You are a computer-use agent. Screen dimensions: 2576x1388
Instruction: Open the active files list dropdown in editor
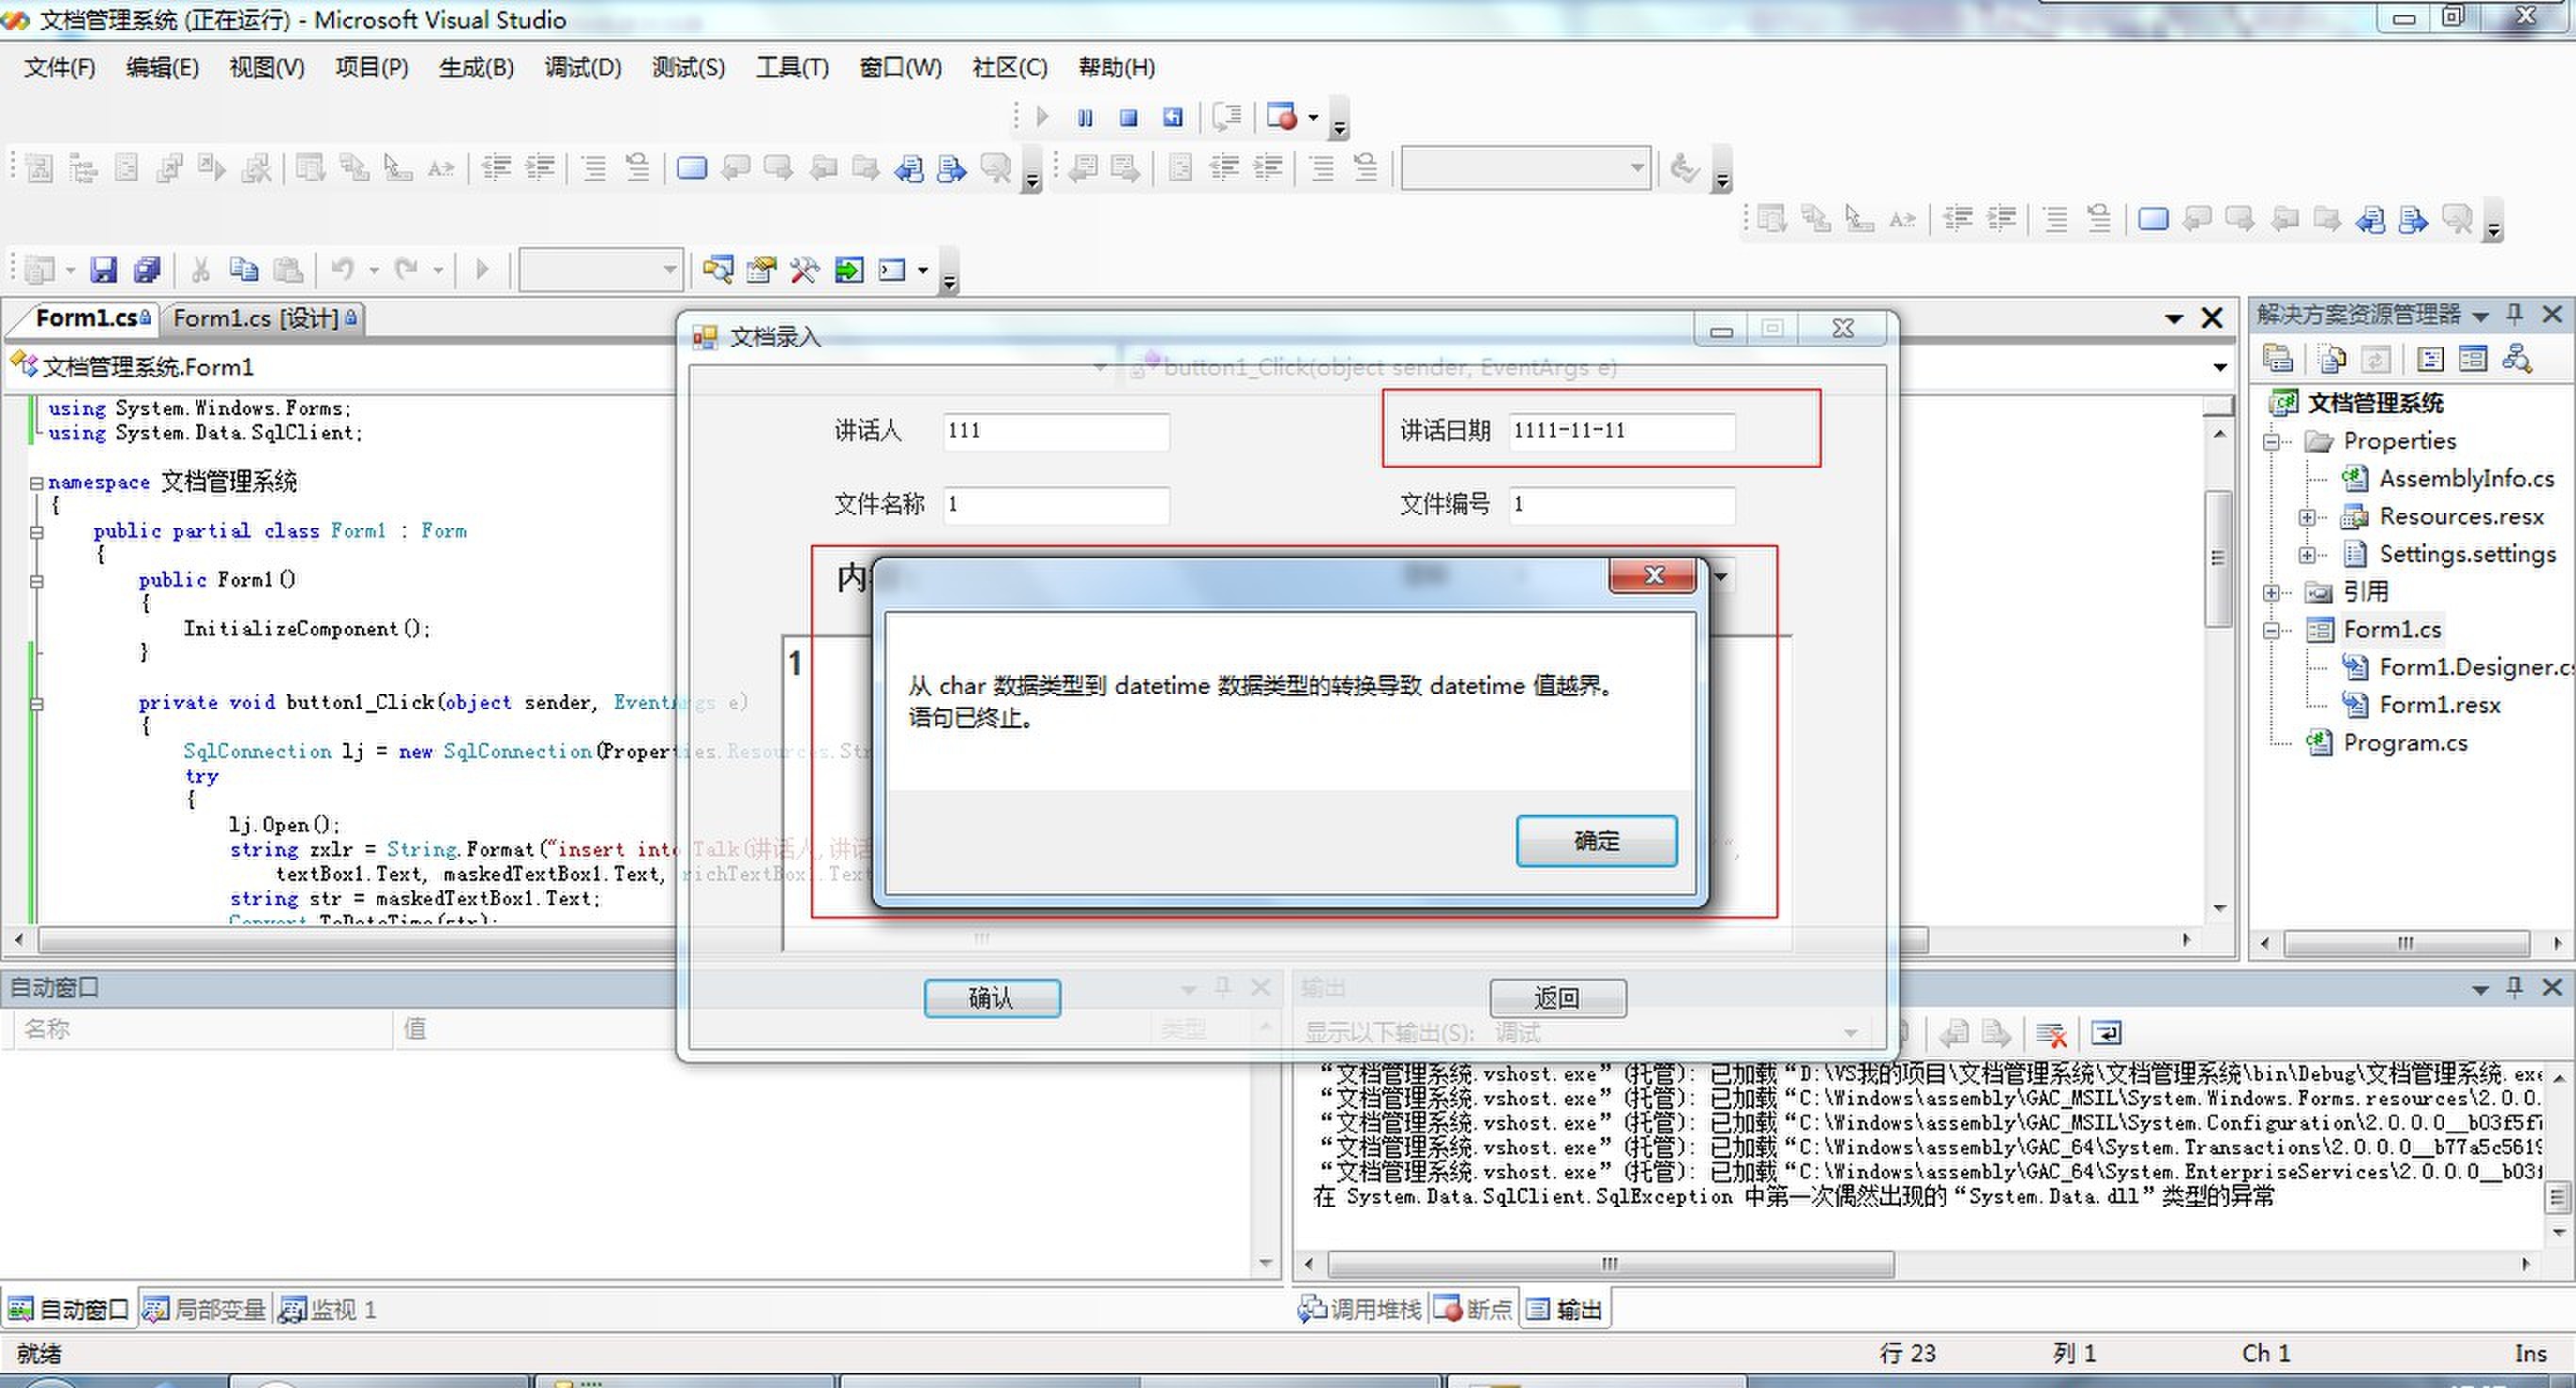pyautogui.click(x=2174, y=319)
